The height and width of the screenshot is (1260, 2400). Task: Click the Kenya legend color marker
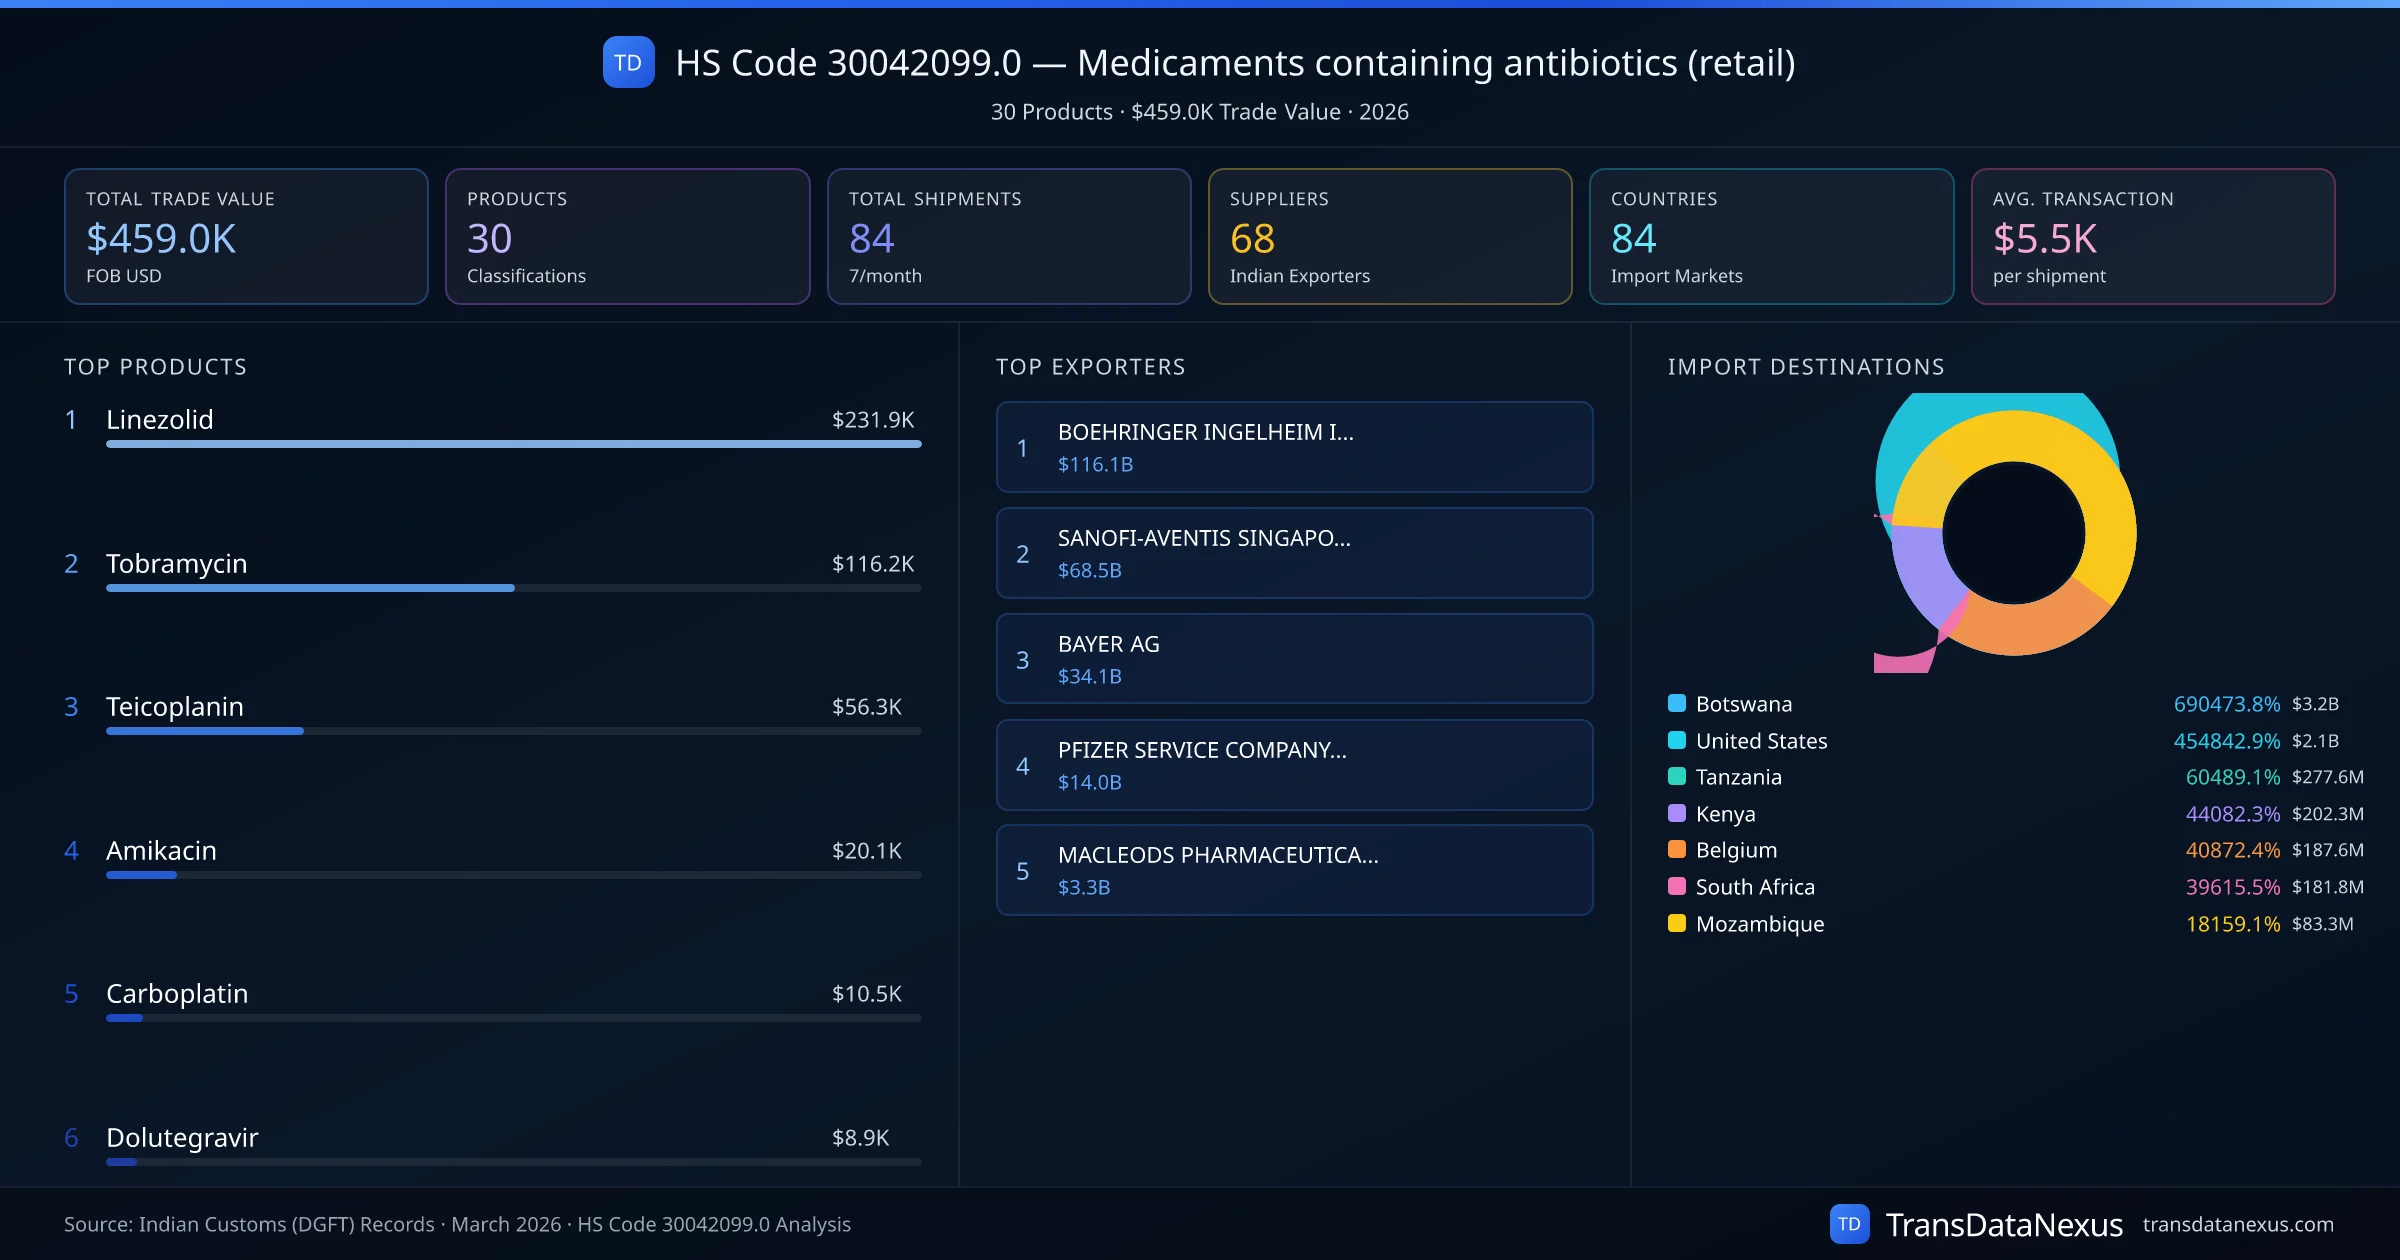tap(1676, 814)
